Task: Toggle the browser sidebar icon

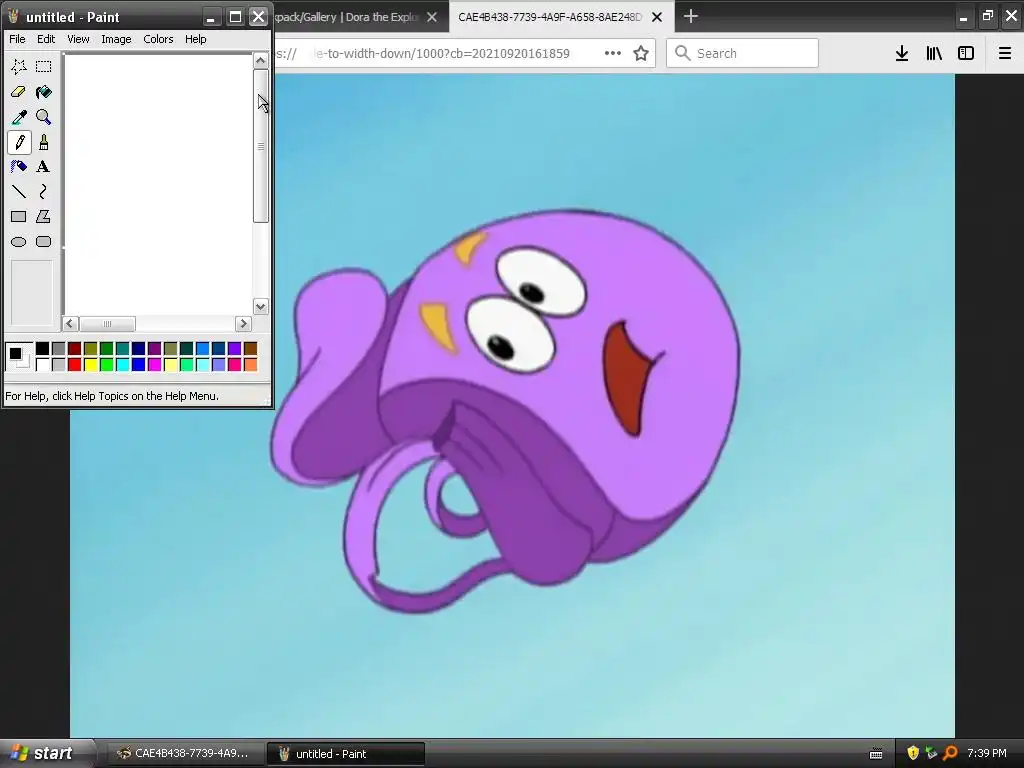Action: [966, 54]
